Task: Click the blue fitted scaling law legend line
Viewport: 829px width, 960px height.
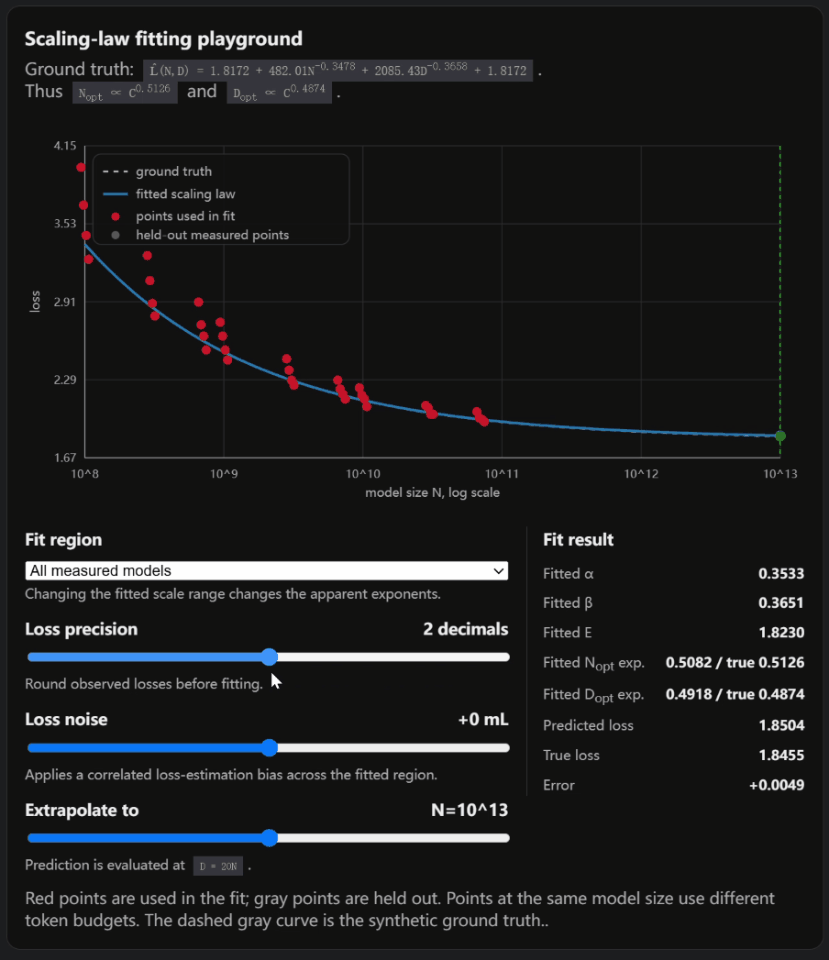Action: [115, 194]
